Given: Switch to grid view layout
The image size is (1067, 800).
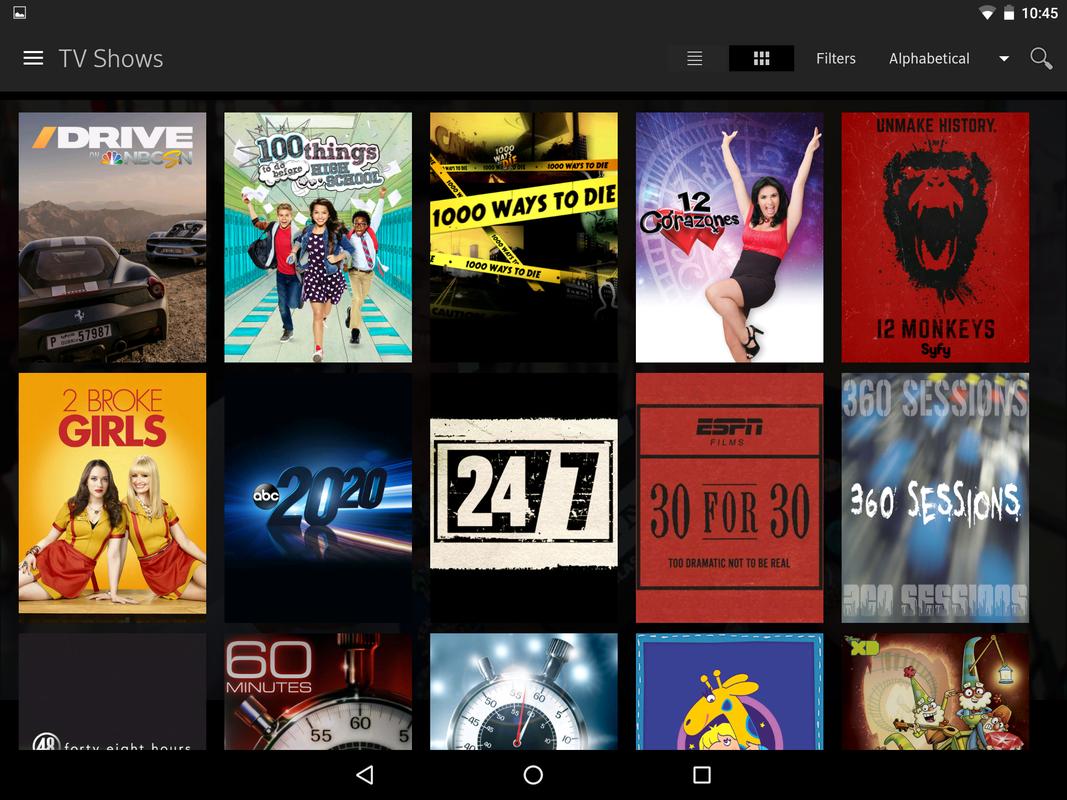Looking at the screenshot, I should (761, 59).
